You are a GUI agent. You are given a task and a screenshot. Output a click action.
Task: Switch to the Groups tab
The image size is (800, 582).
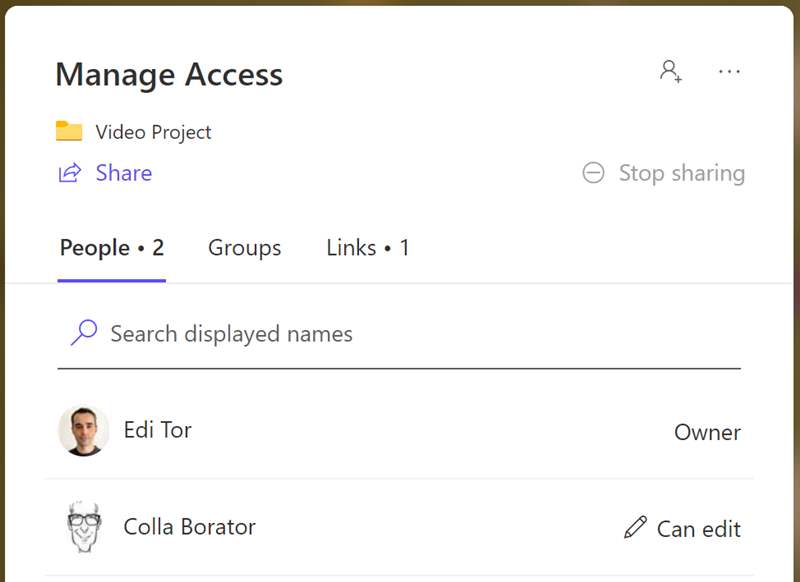click(x=244, y=248)
